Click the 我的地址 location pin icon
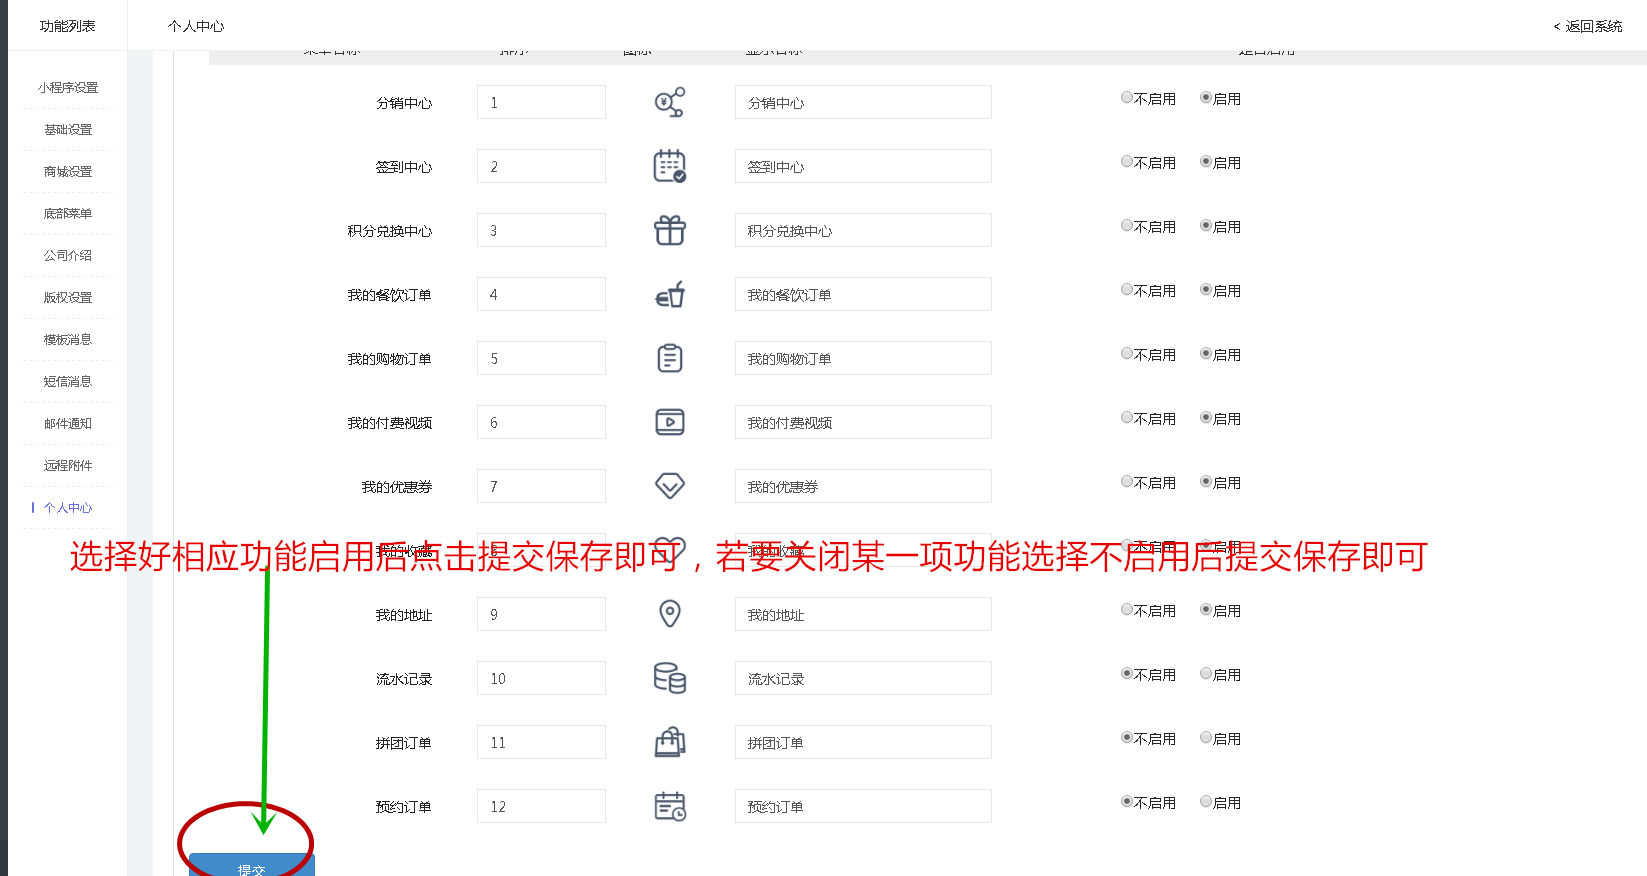1647x876 pixels. tap(669, 614)
